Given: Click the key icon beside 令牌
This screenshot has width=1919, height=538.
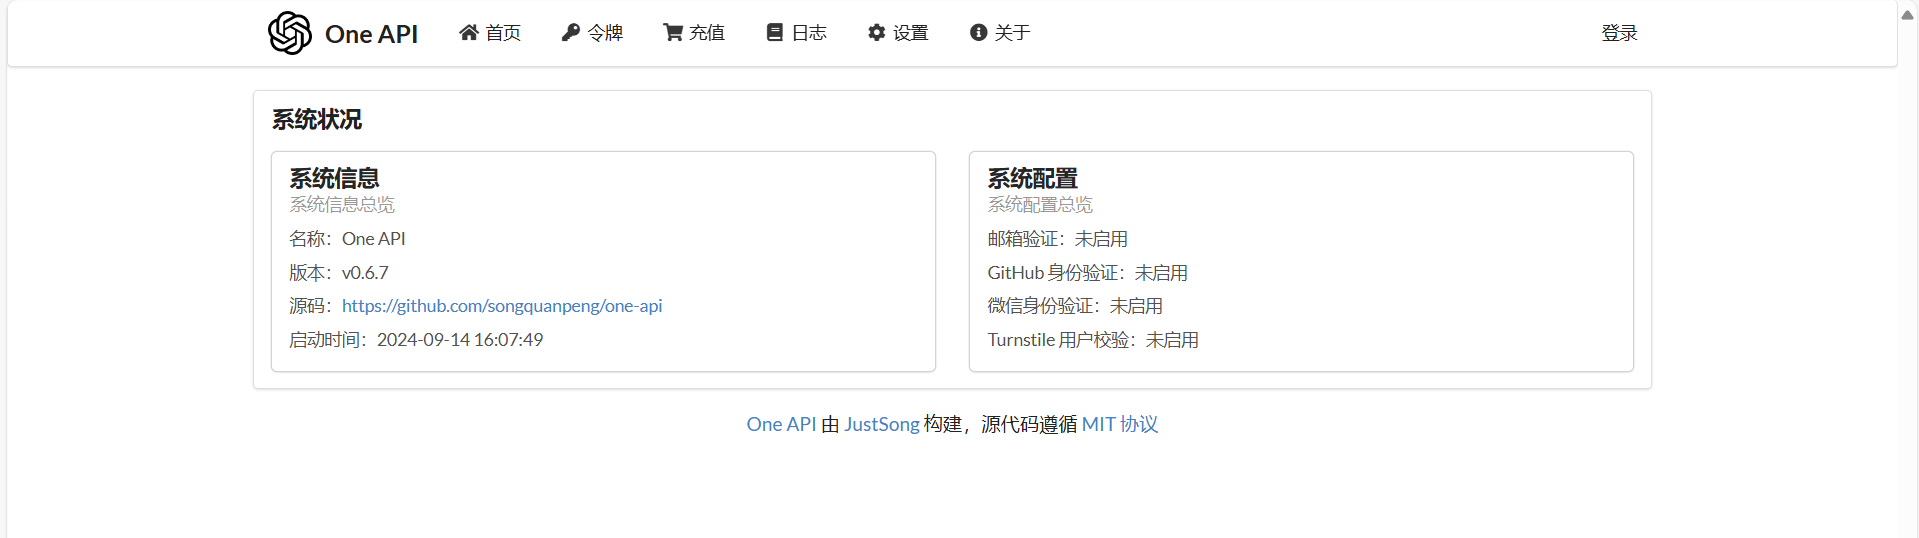Looking at the screenshot, I should click(x=570, y=32).
